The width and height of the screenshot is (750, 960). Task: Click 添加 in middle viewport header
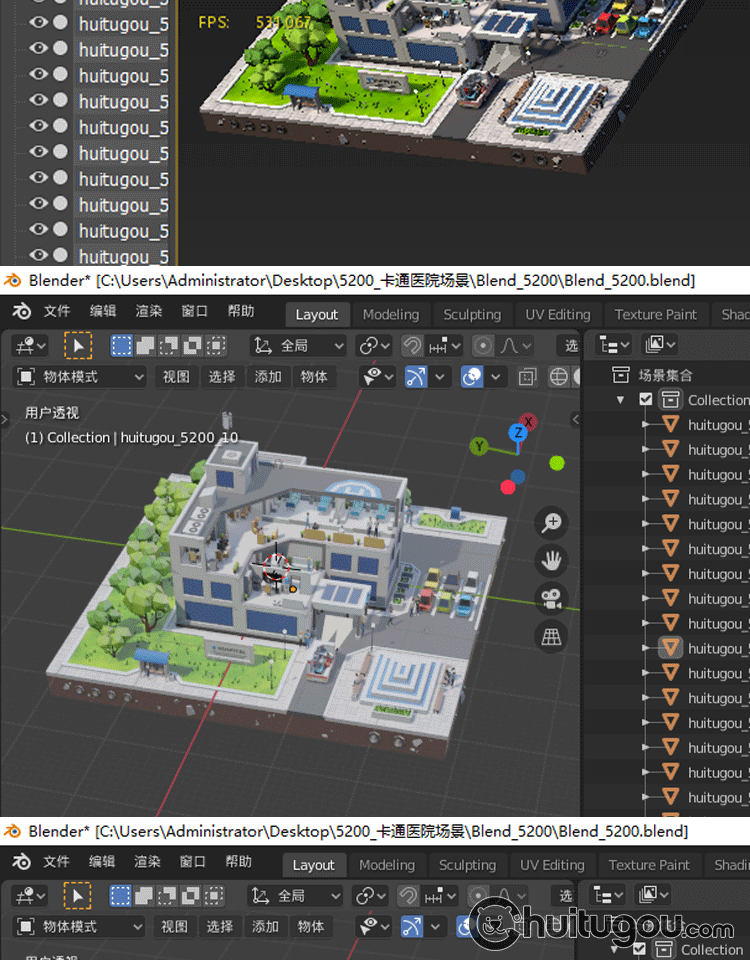coord(268,377)
